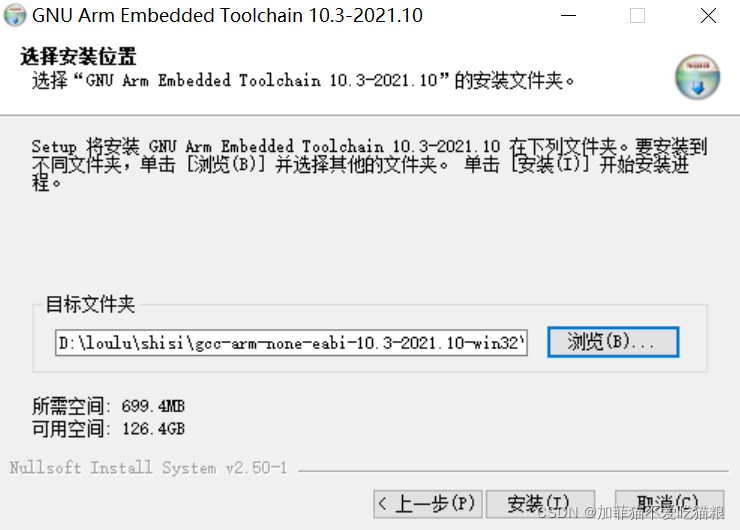Click the header subtitle ending in 的安装文件夹
Viewport: 740px width, 530px height.
303,81
